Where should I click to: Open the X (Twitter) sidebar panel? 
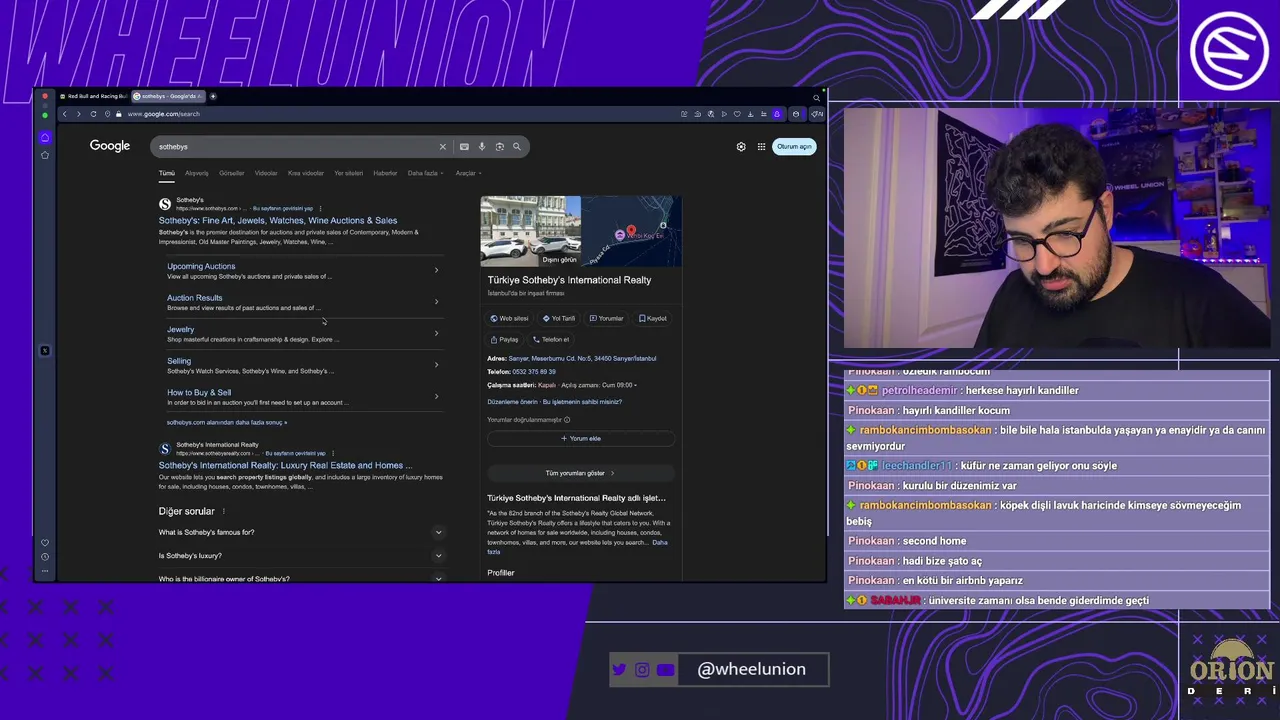tap(45, 351)
